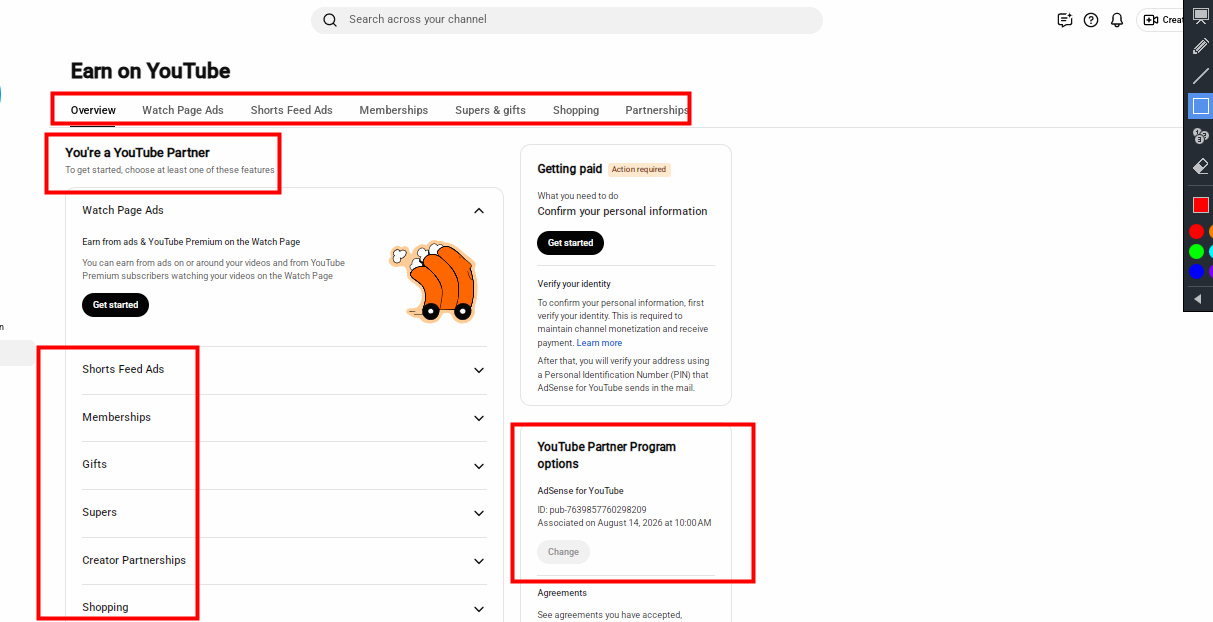Click Get started under Watch Page Ads
This screenshot has width=1213, height=622.
[115, 305]
